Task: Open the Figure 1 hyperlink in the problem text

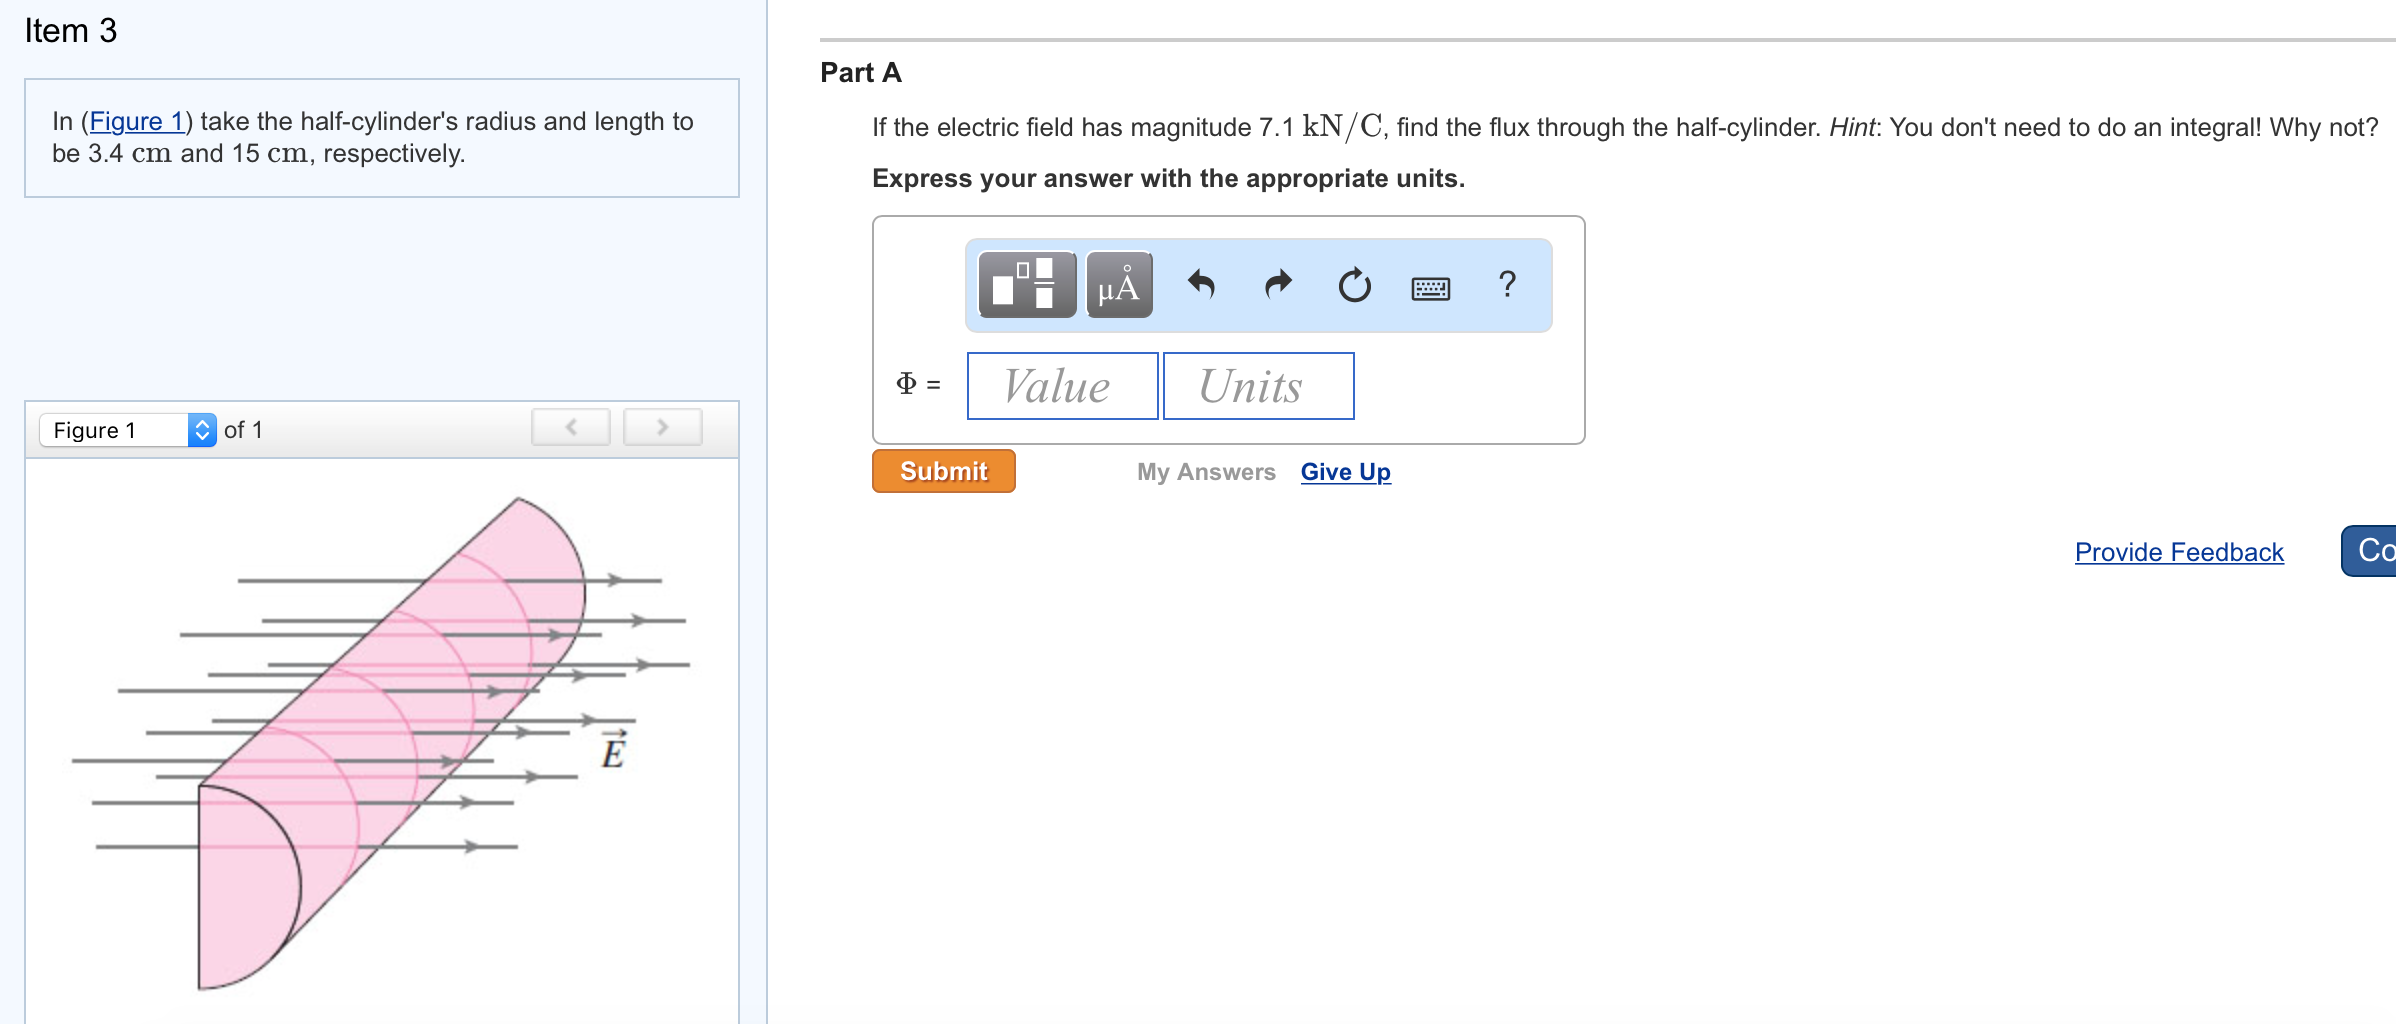Action: click(138, 121)
